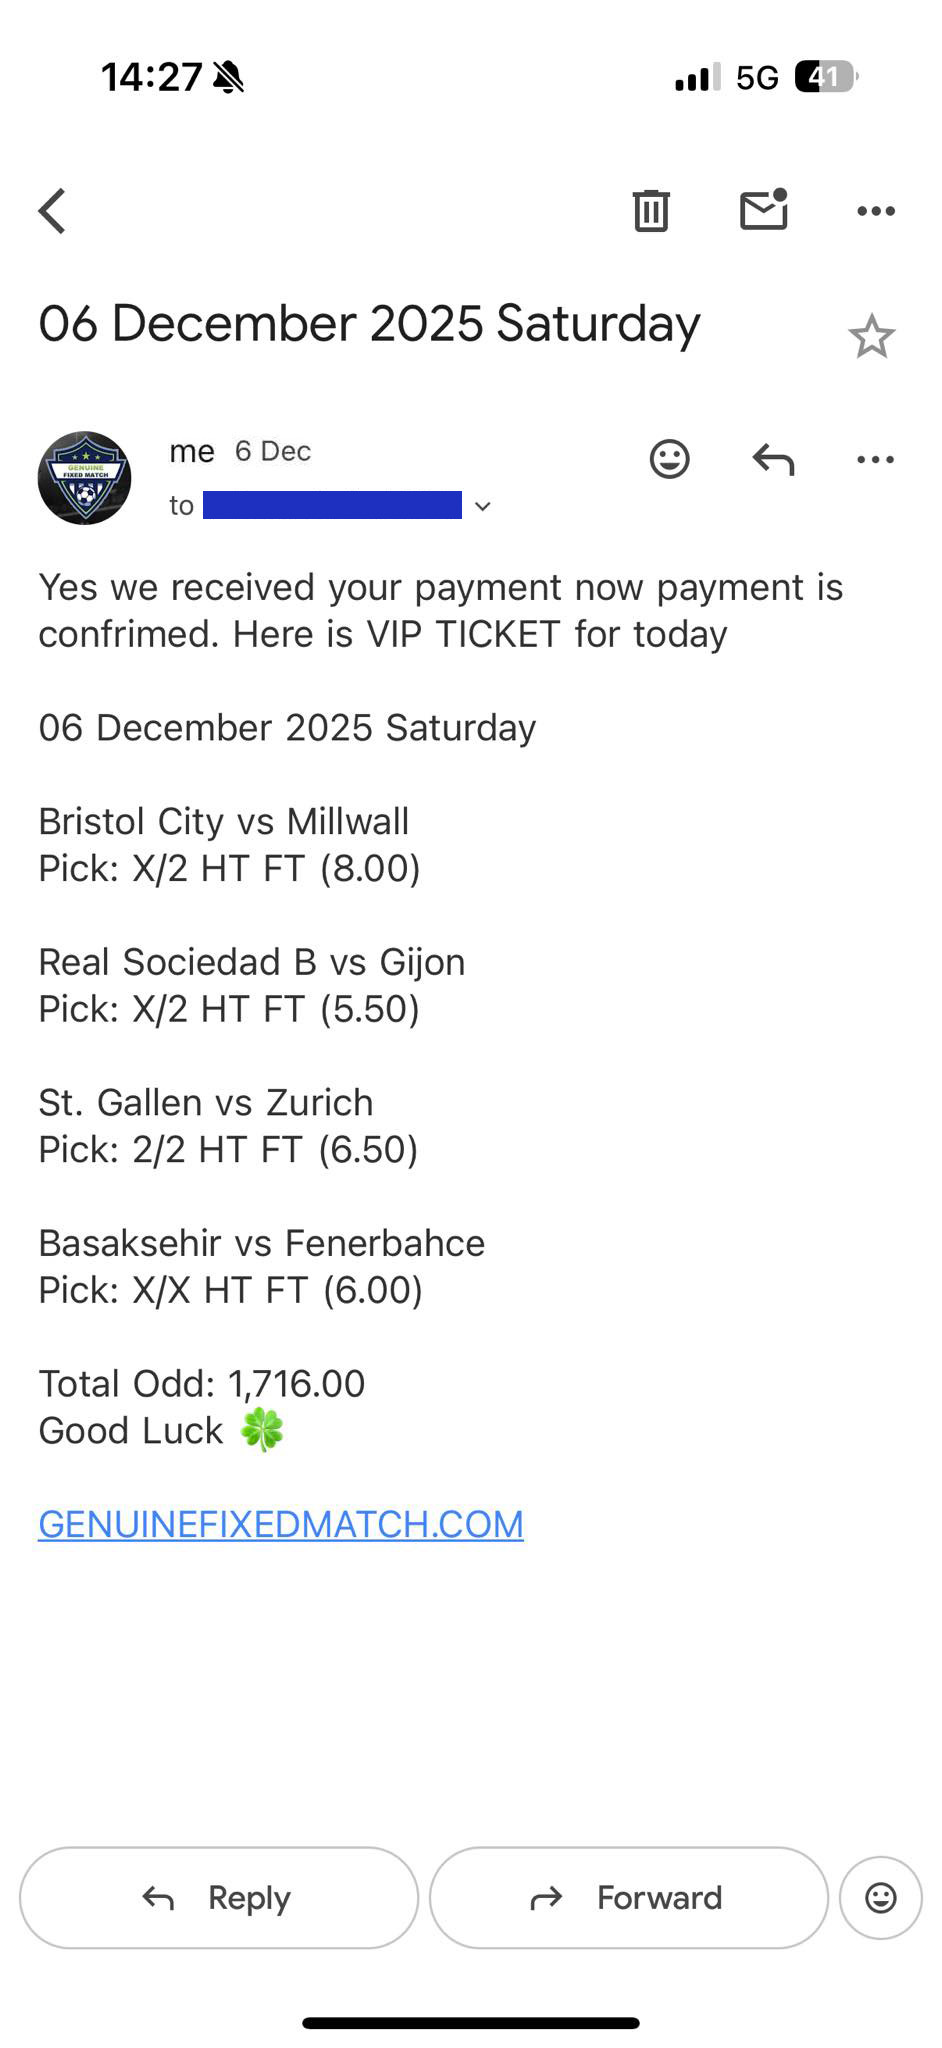The height and width of the screenshot is (2048, 942).
Task: Star this email
Action: click(x=871, y=336)
